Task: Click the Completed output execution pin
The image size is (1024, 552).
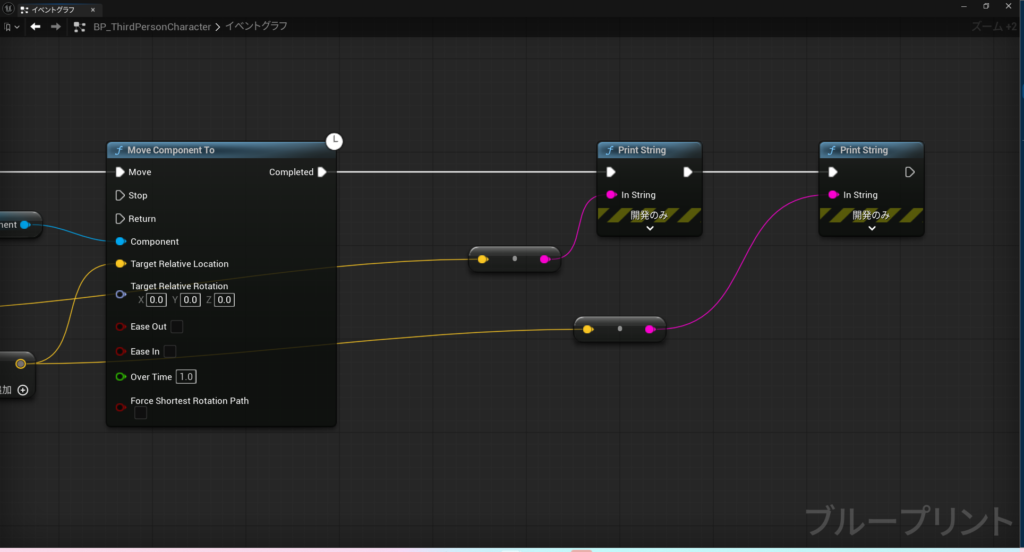Action: click(322, 172)
